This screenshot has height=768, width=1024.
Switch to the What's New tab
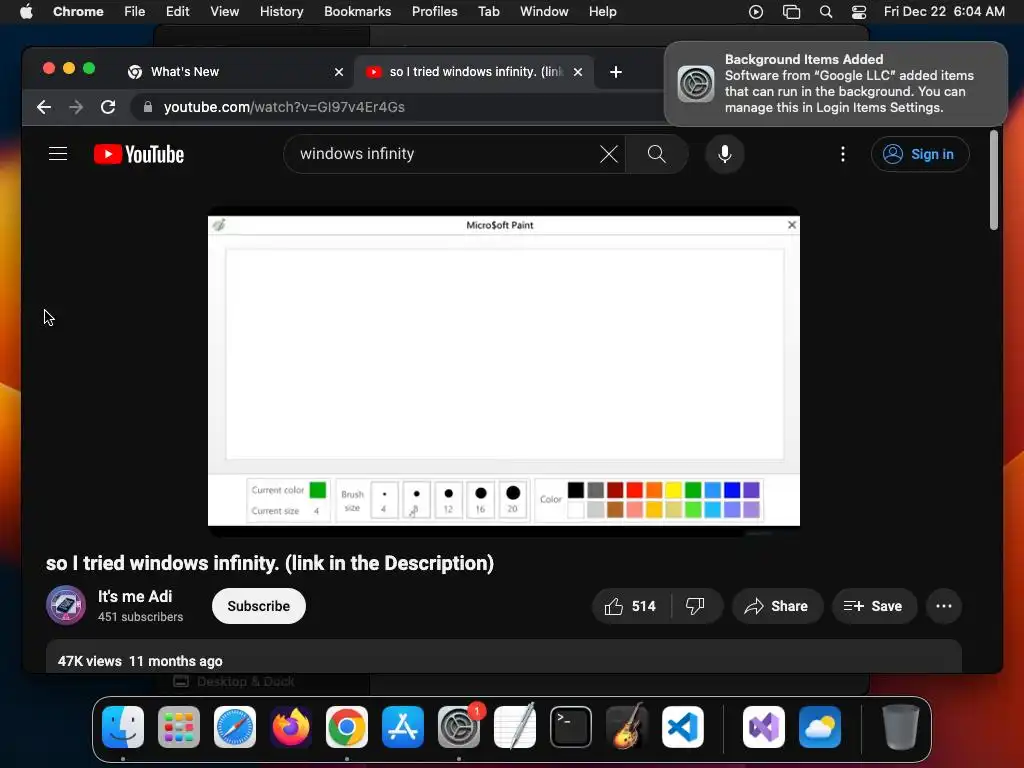pos(235,72)
